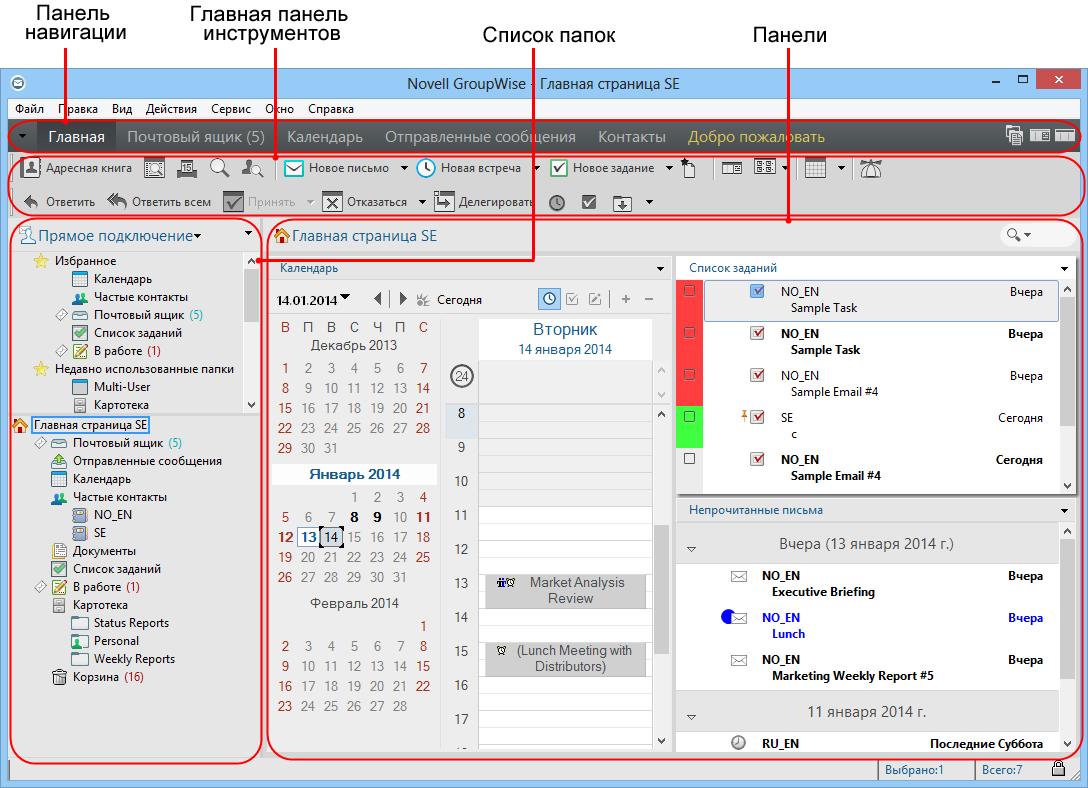This screenshot has height=788, width=1088.
Task: Switch calendar panel to notes view icon
Action: 595,299
